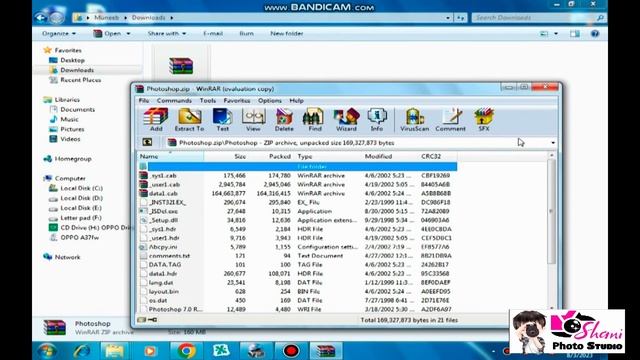640x360 pixels.
Task: Create a New folder in Explorer
Action: 287,33
